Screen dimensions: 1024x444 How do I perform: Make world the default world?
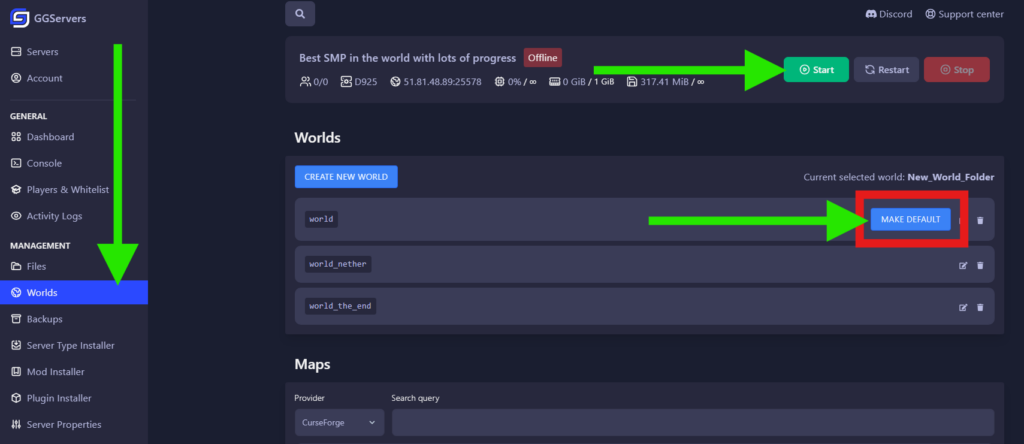[x=910, y=220]
